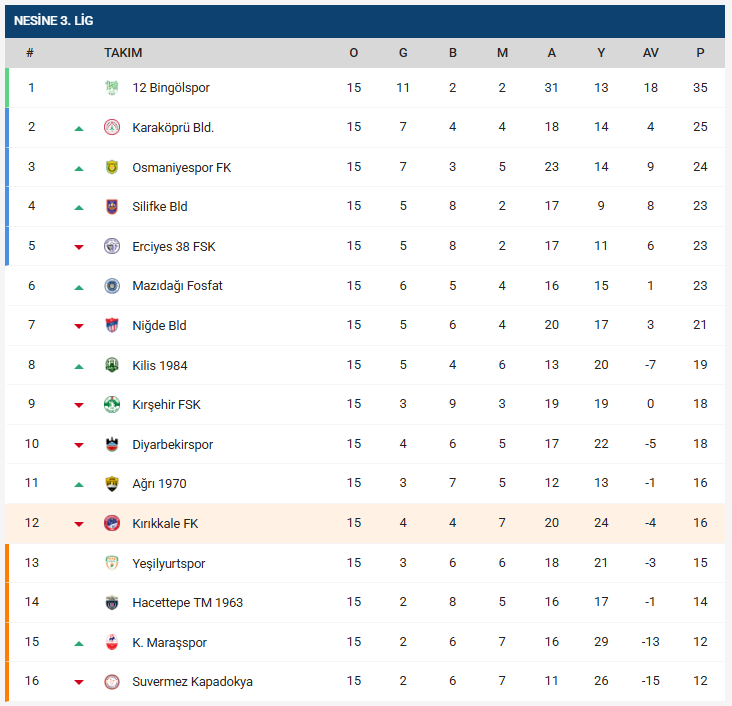Click the Silifke Bld team badge
Screen dimensions: 732x706
pyautogui.click(x=112, y=207)
